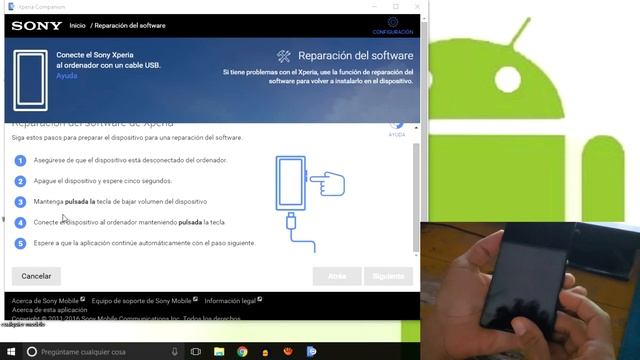Viewport: 640px width, 360px height.
Task: Click step 1 text about disconnecting the device
Action: pyautogui.click(x=130, y=160)
